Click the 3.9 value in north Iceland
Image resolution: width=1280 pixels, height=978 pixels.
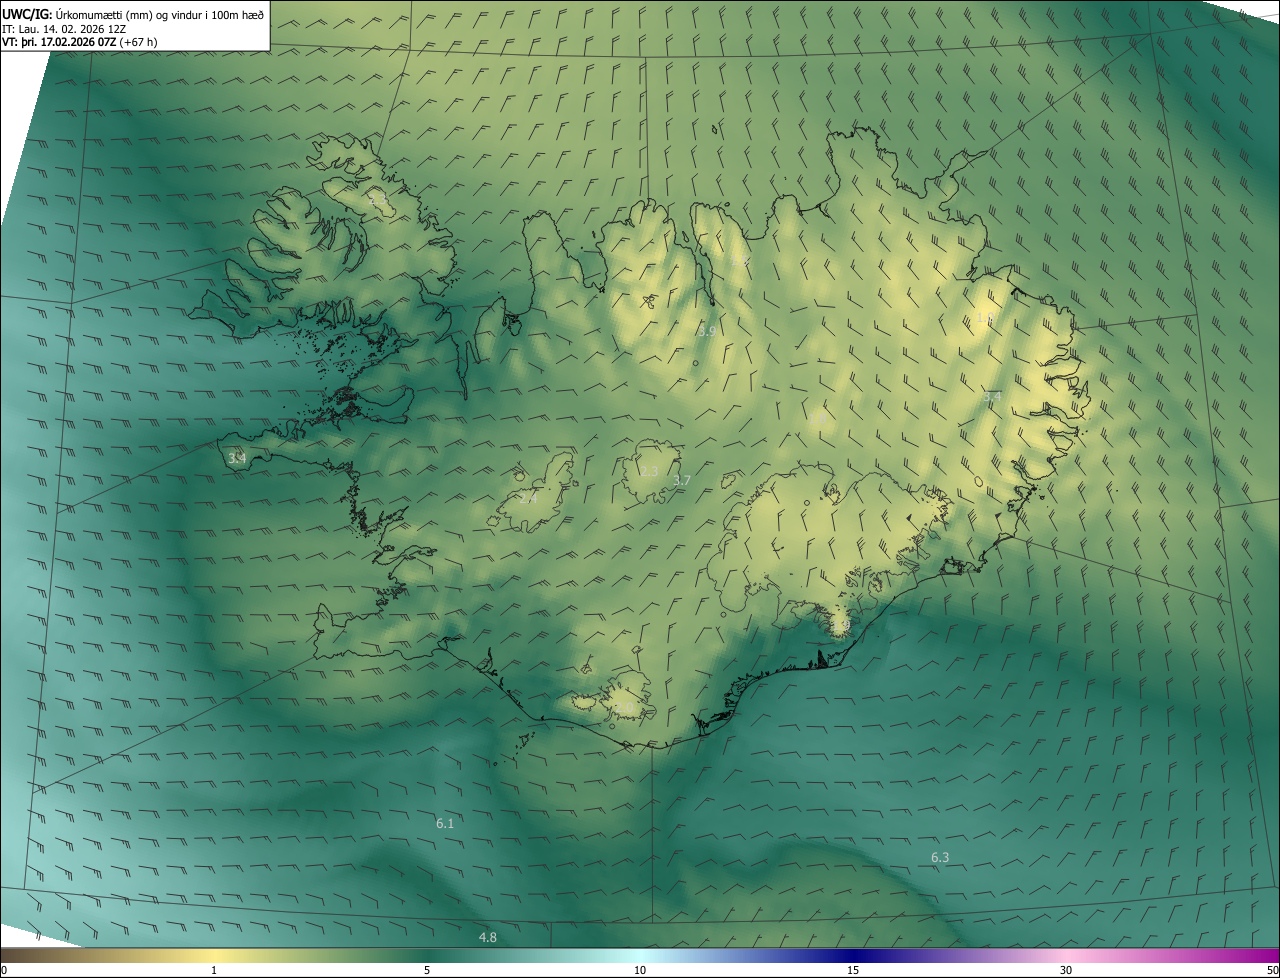coord(707,331)
